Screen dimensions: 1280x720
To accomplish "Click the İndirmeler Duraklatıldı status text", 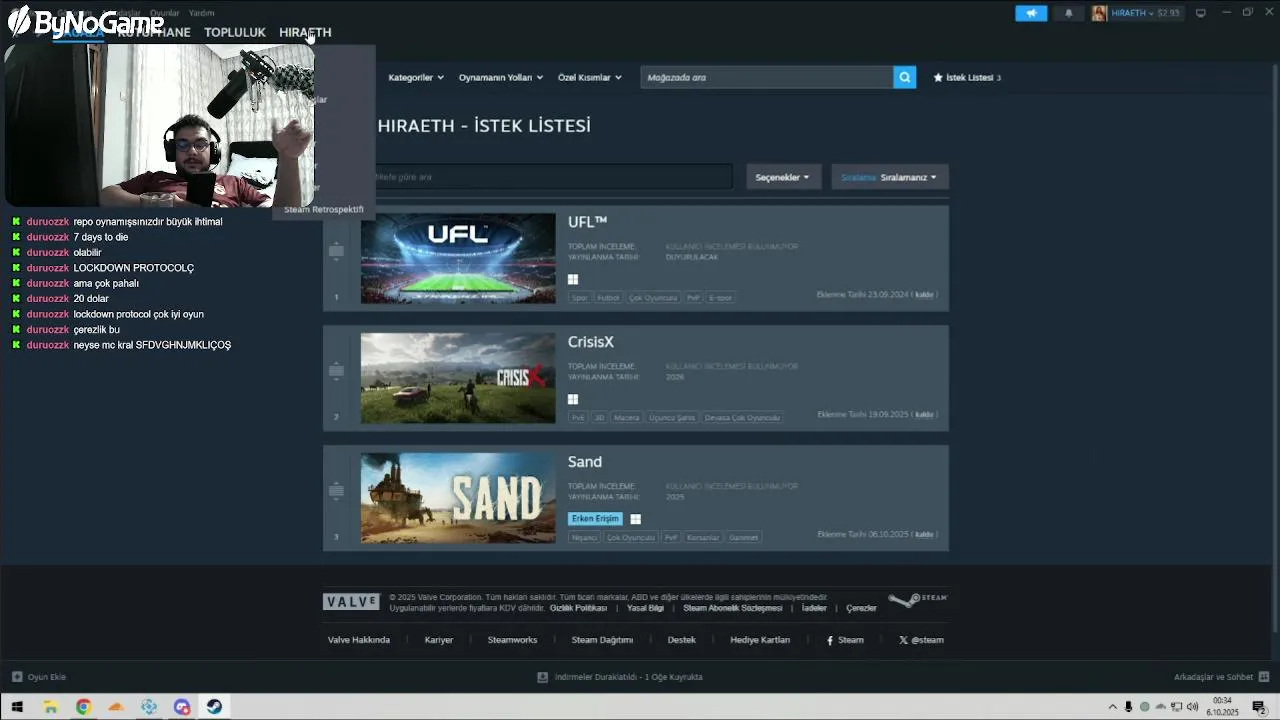I will (628, 677).
